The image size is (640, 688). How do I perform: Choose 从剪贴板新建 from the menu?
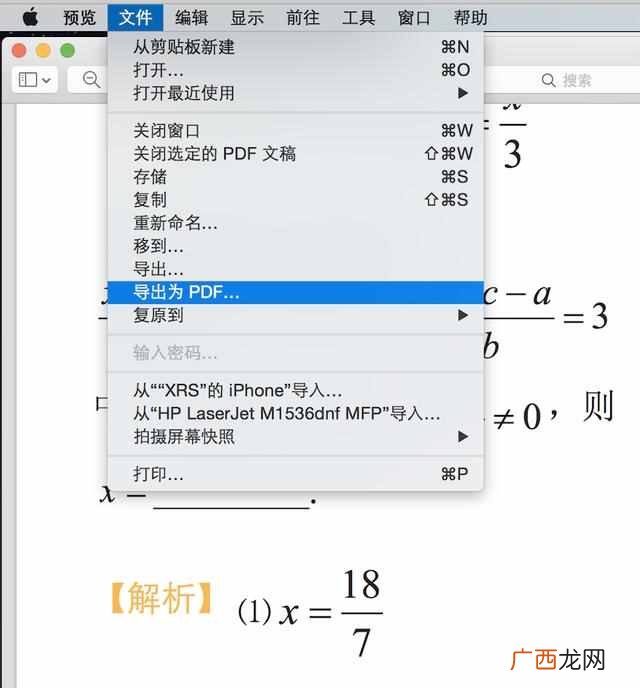tap(295, 47)
